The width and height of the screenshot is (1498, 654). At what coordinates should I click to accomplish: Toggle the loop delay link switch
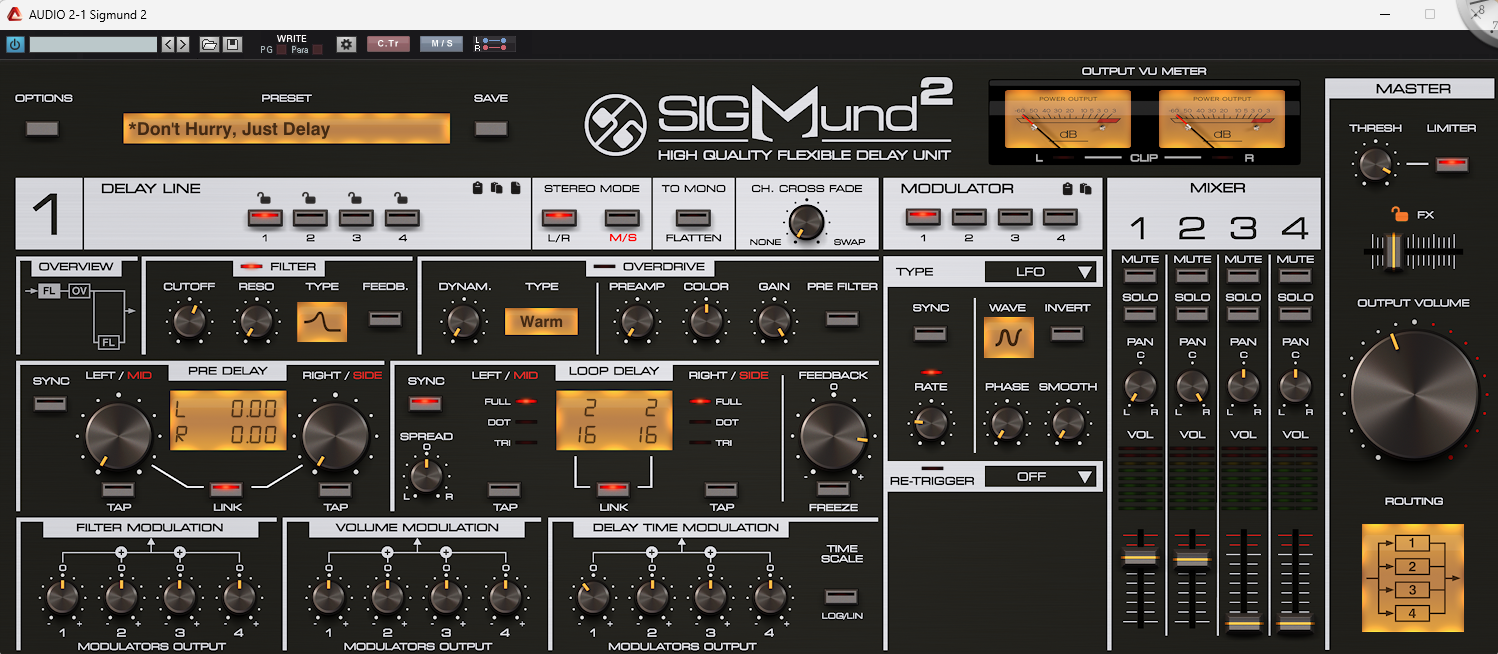613,488
